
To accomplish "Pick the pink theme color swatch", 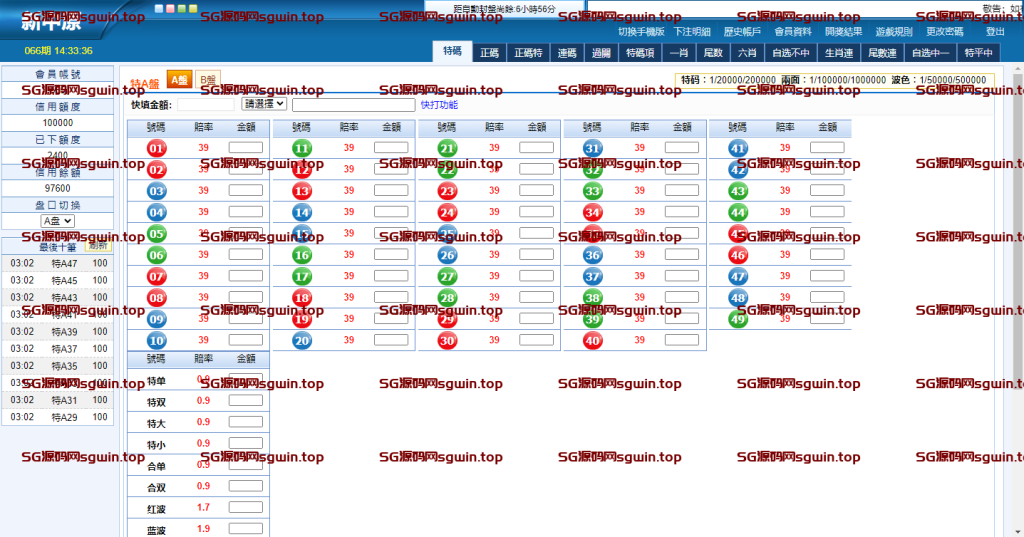I will coord(171,8).
